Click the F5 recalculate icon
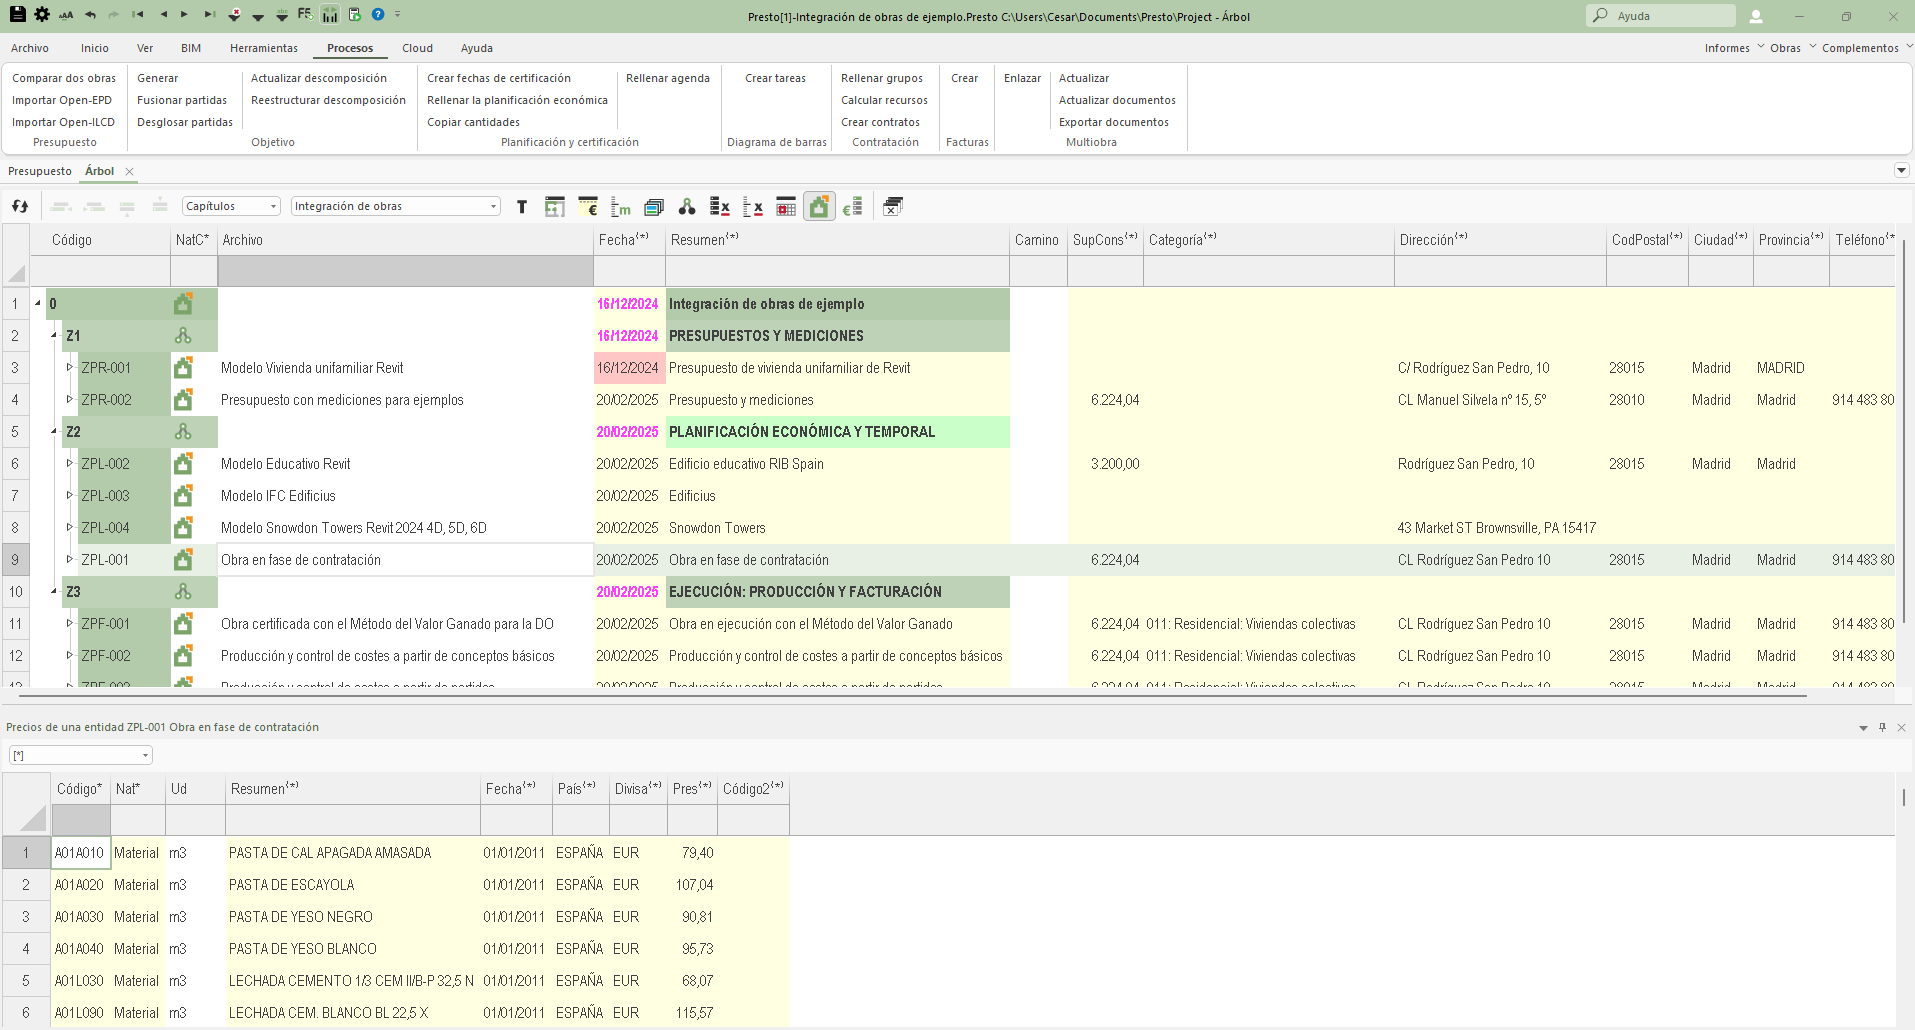This screenshot has height=1030, width=1915. [305, 15]
